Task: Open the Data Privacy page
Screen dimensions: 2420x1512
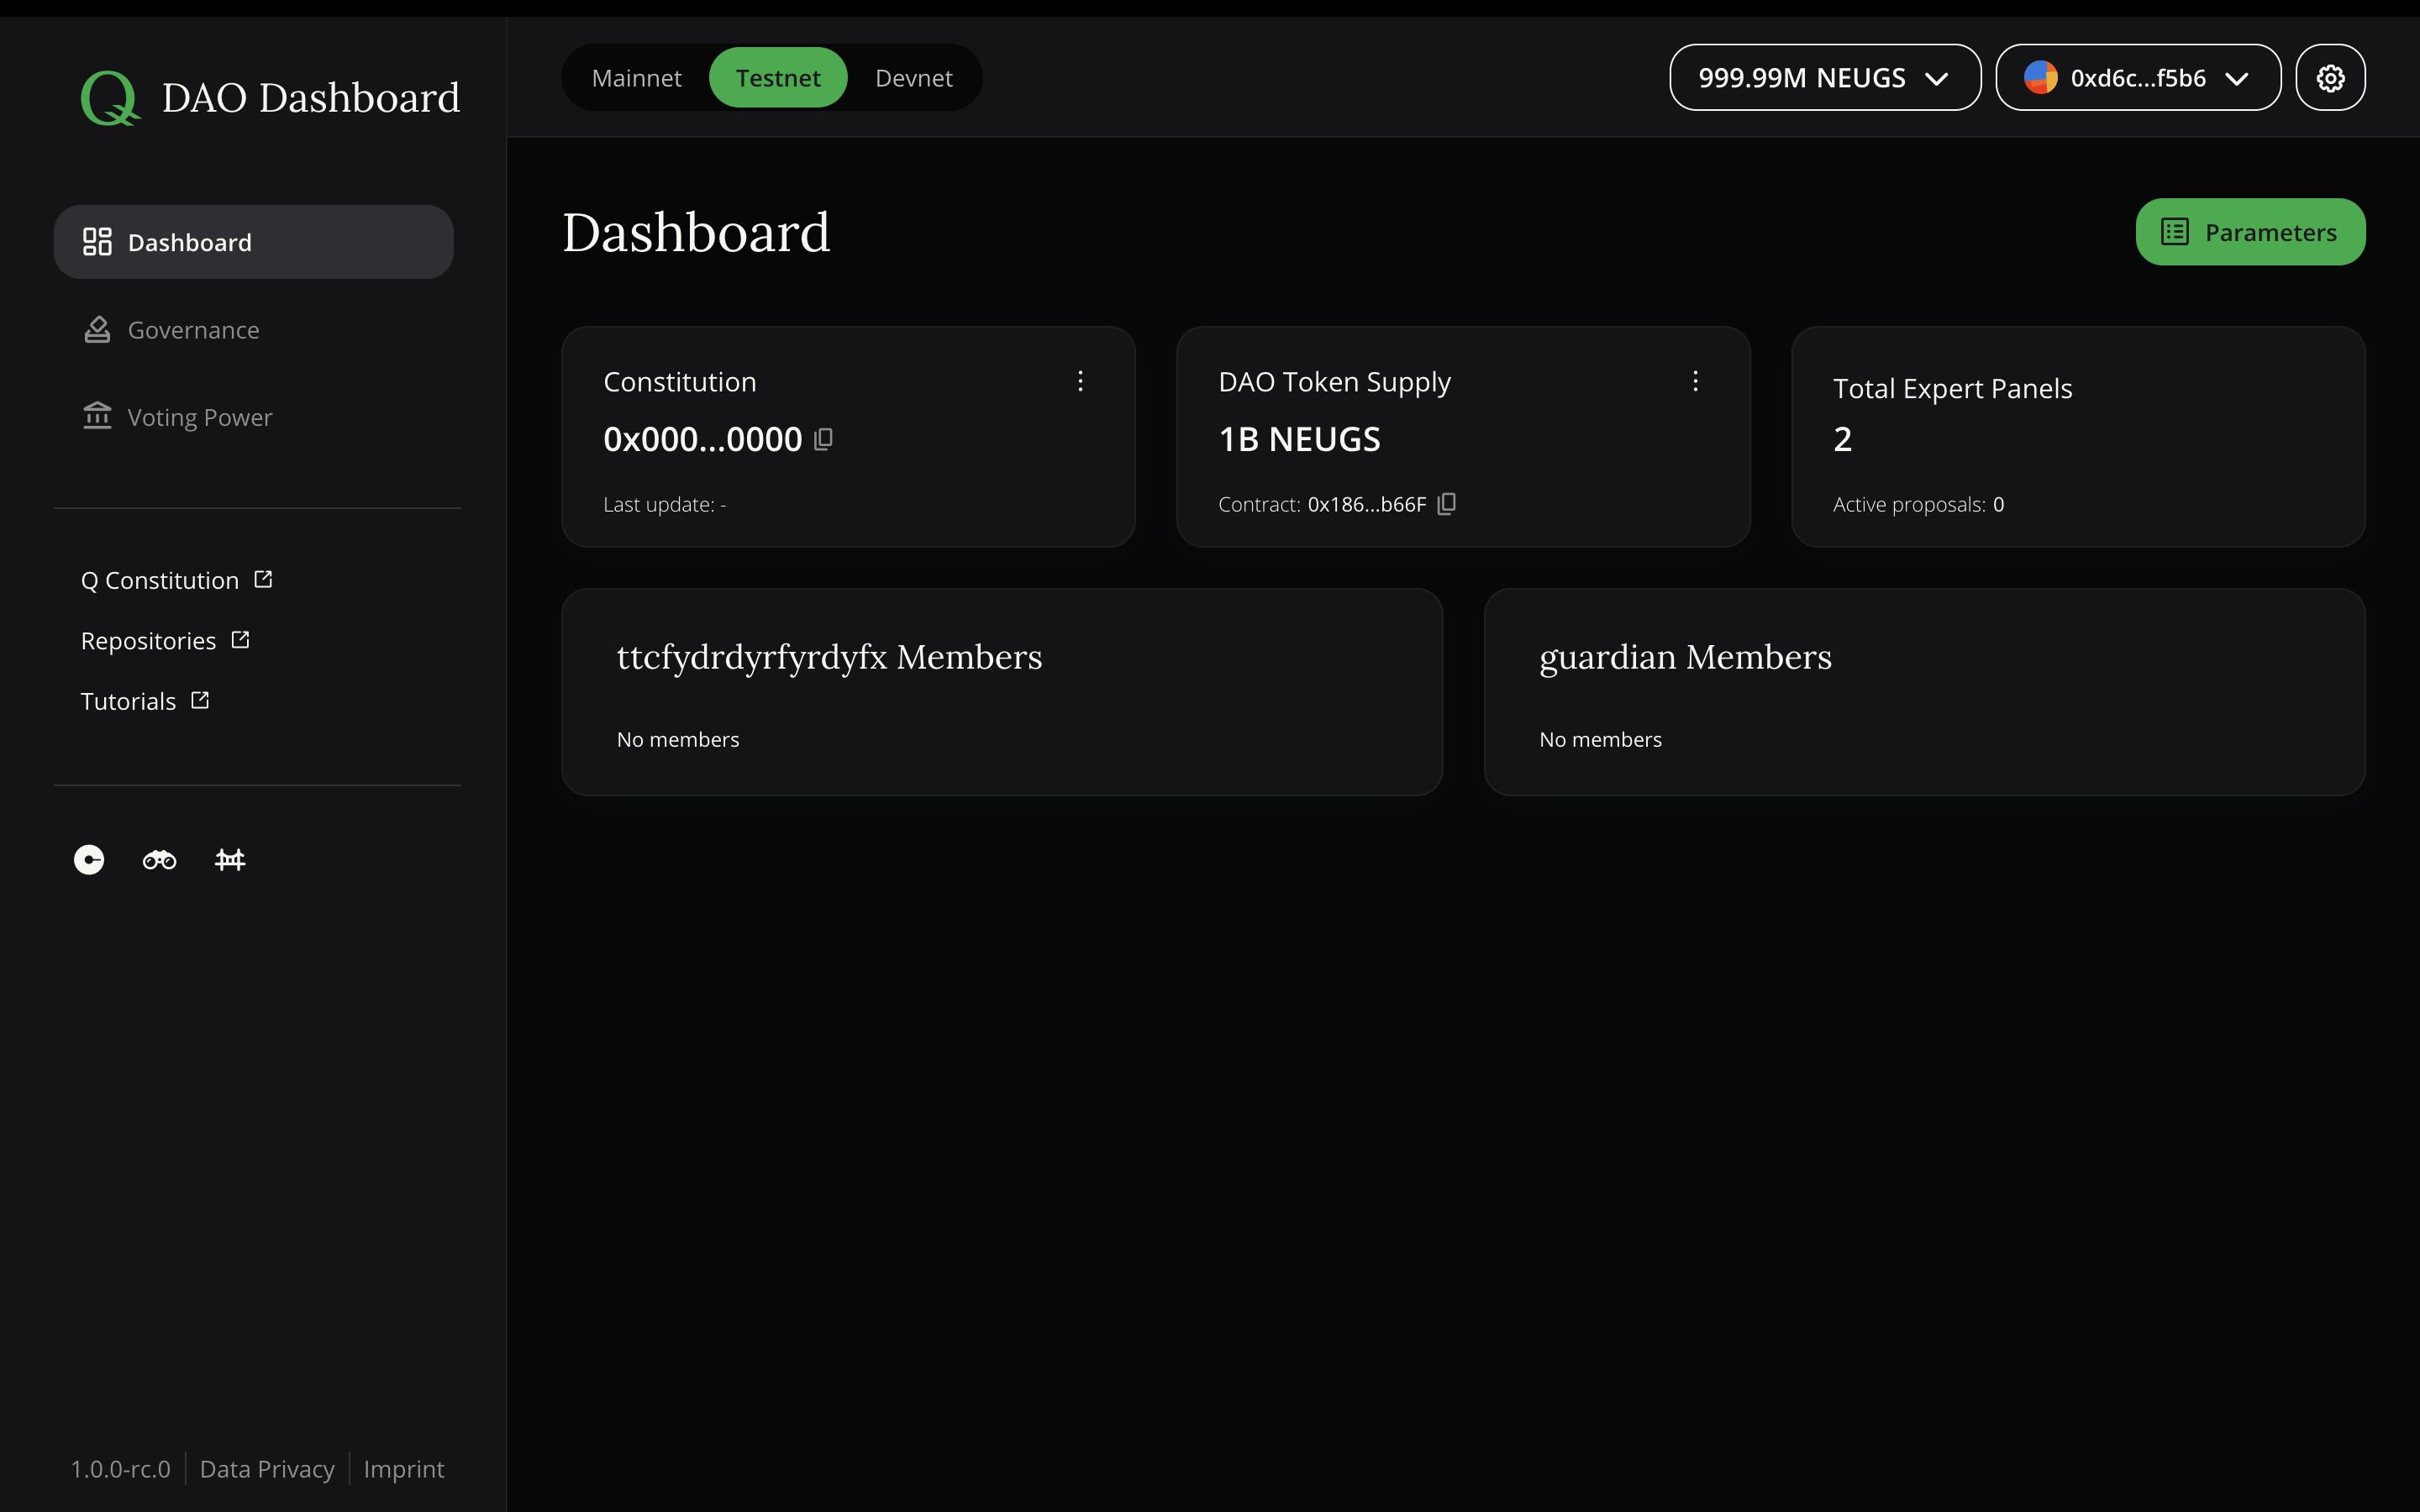Action: coord(267,1468)
